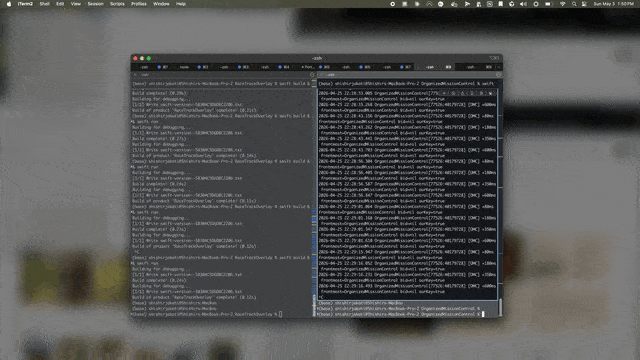Open the Wi-Fi status menu

(562, 4)
